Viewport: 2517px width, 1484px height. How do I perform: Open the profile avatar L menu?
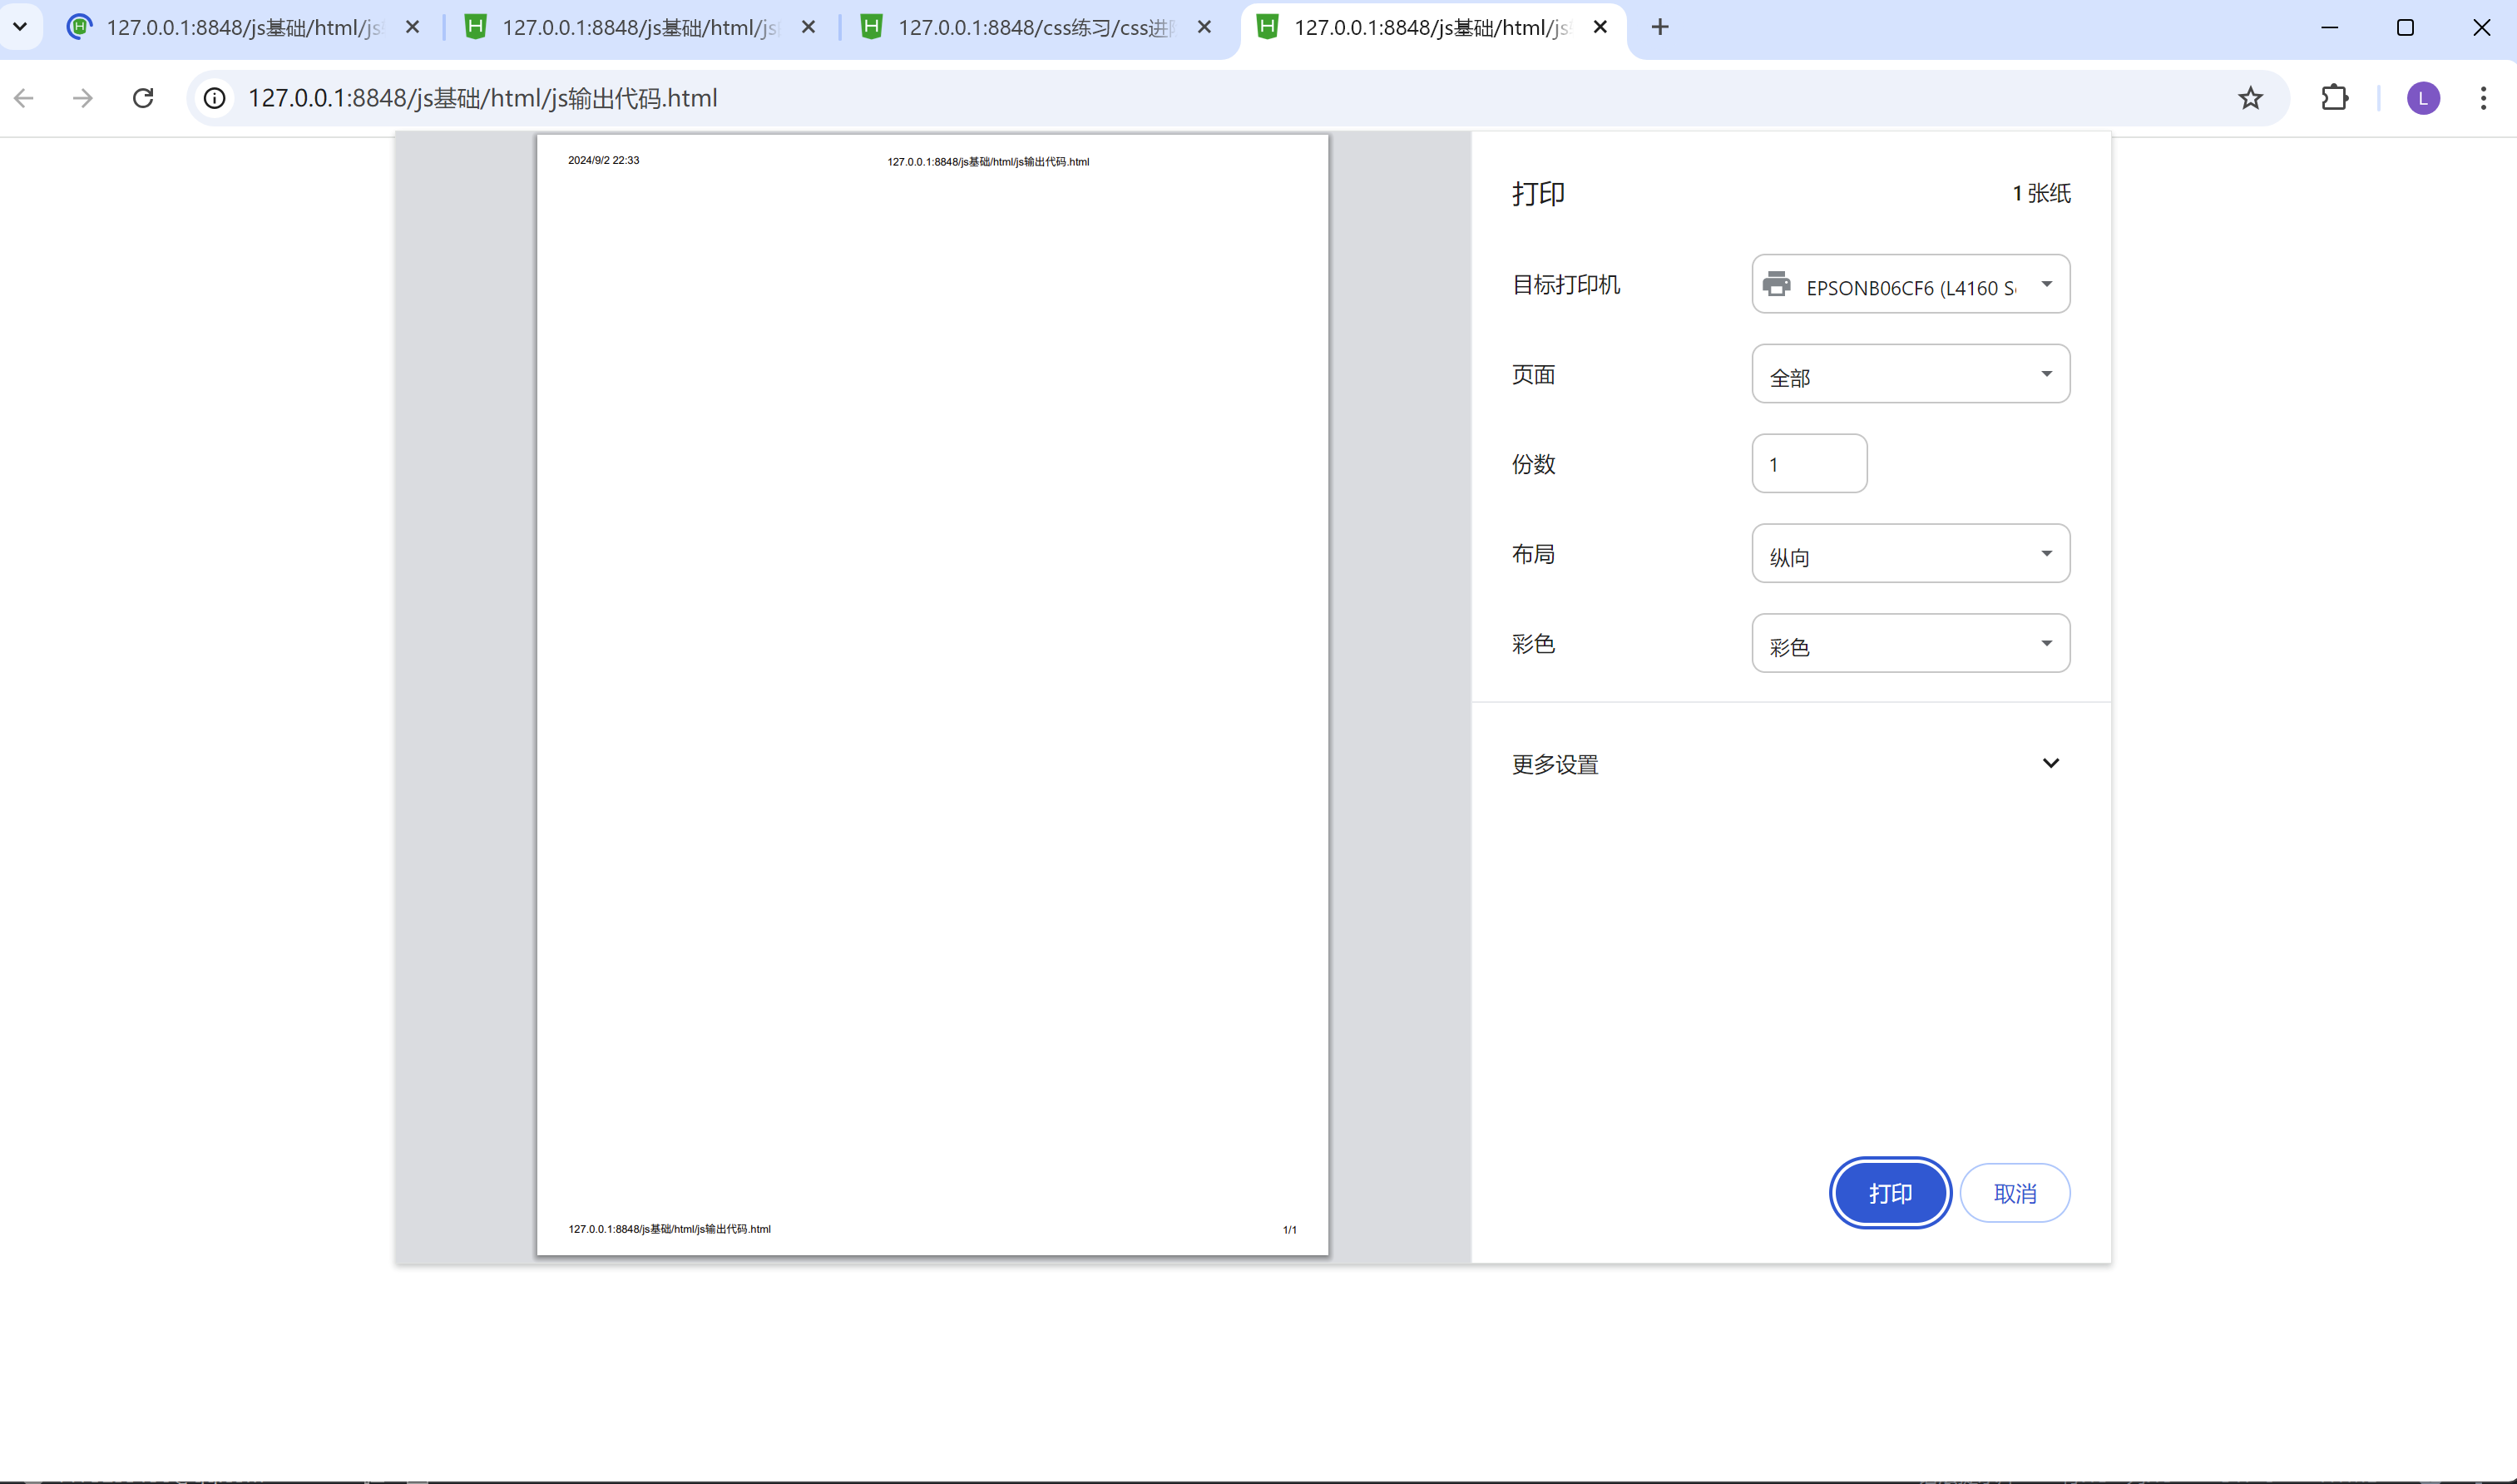click(2422, 98)
